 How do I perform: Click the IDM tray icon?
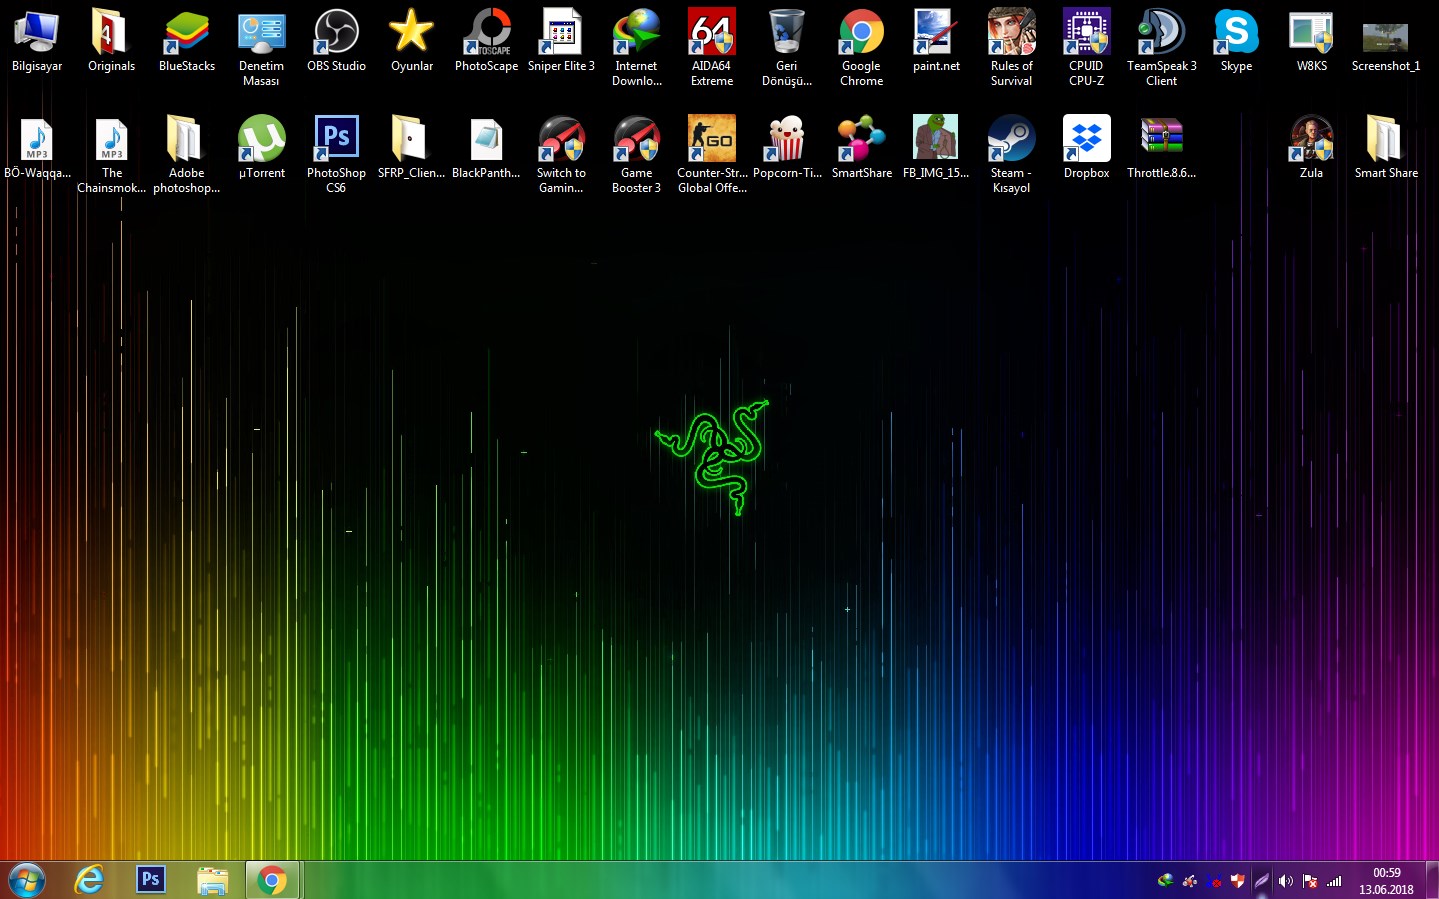click(1166, 881)
